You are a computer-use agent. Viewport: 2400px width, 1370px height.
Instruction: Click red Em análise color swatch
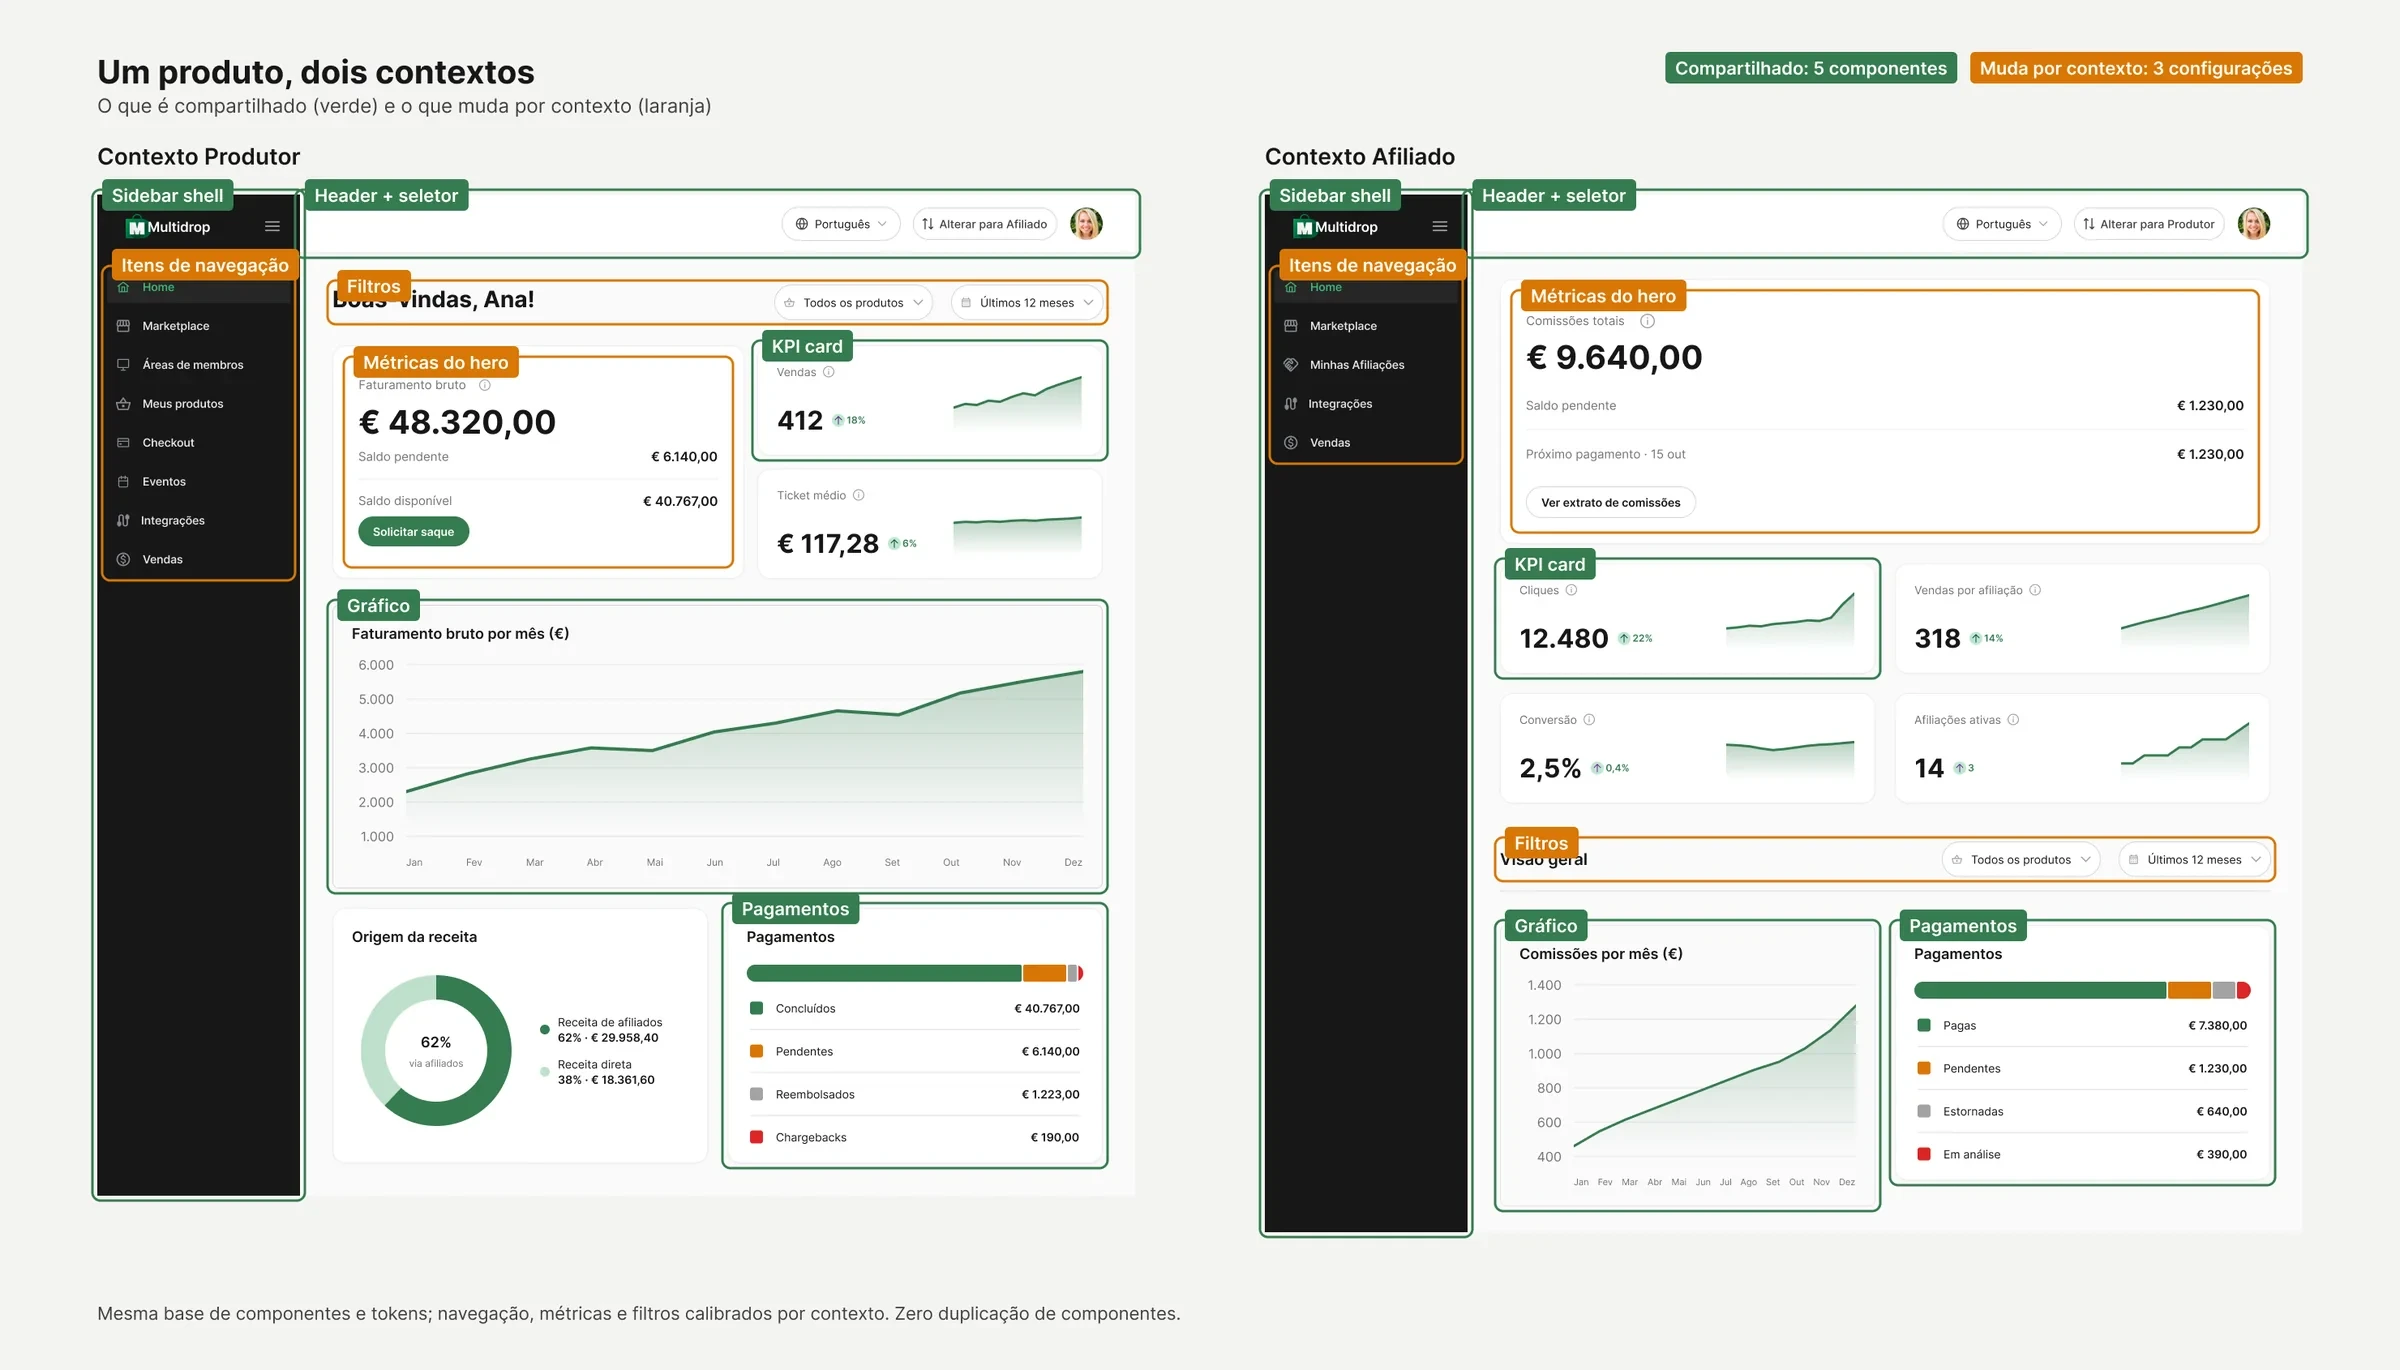pyautogui.click(x=1924, y=1154)
